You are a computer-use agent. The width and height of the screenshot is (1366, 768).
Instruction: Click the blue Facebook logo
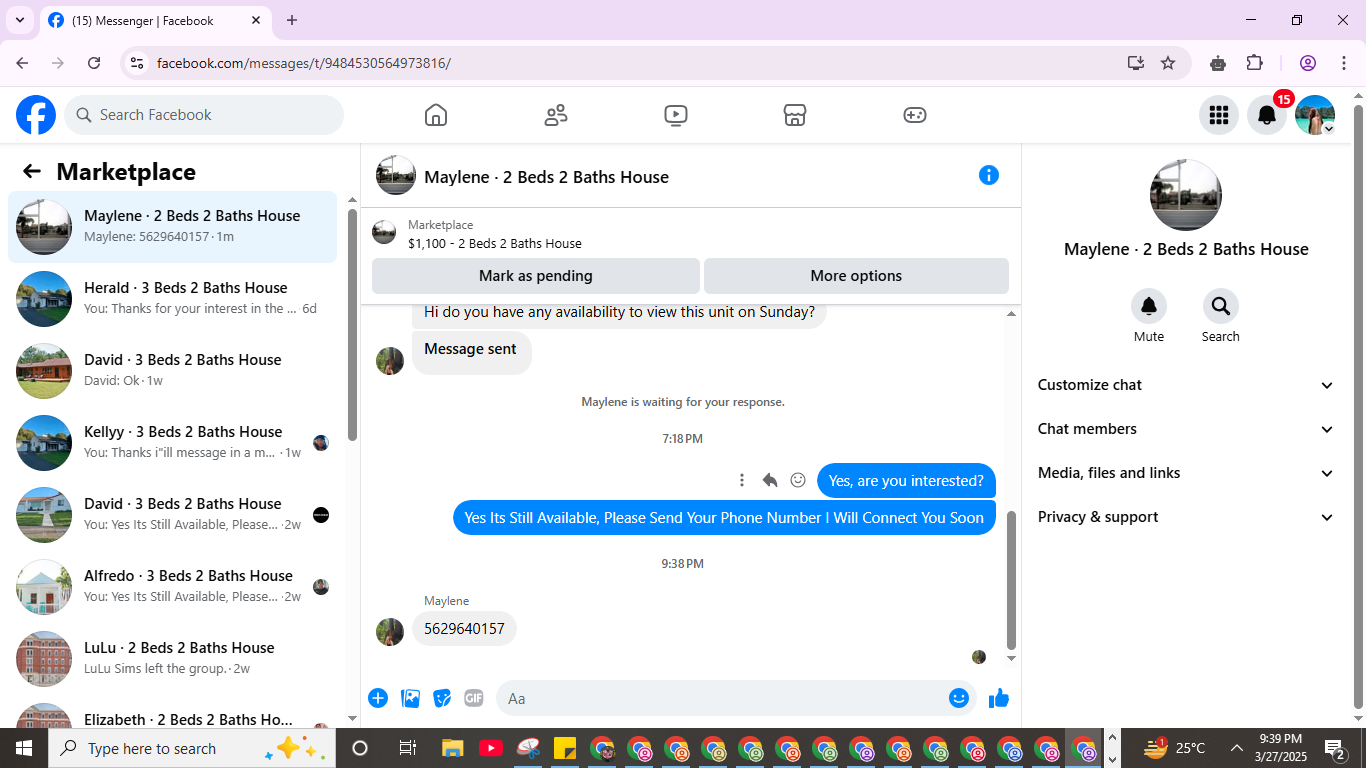click(x=36, y=115)
